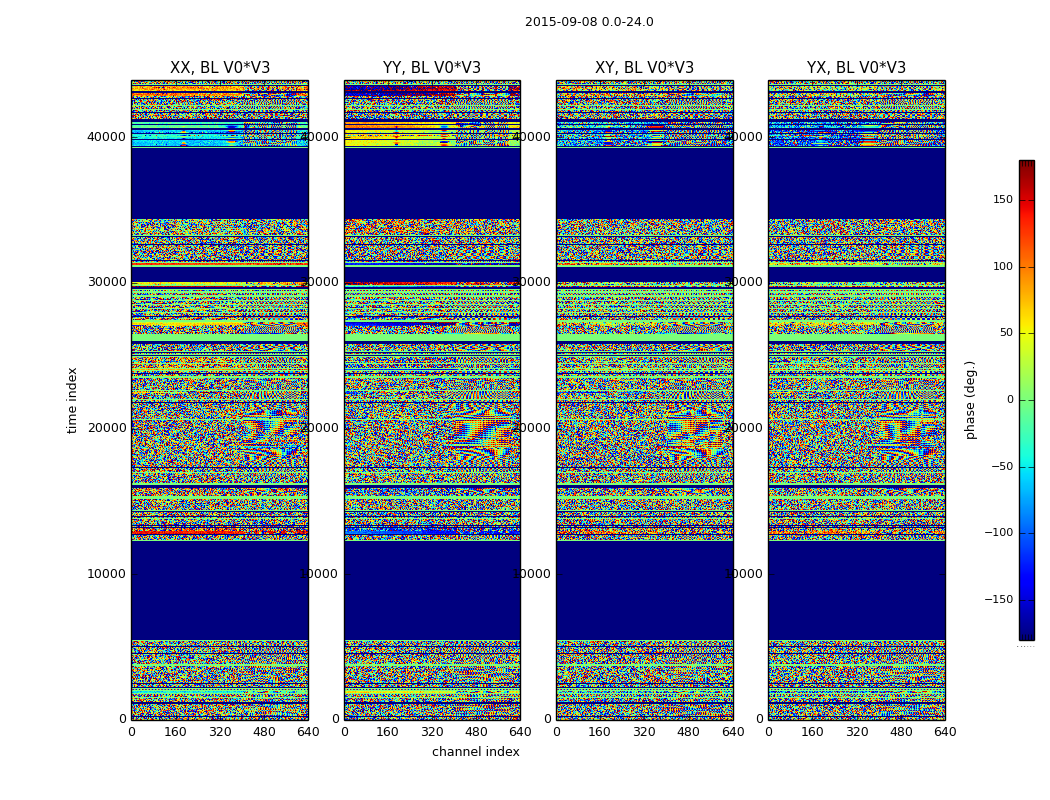The image size is (1050, 800).
Task: Click the figure title '2015-09-08 0.0-24.0'
Action: tap(589, 22)
